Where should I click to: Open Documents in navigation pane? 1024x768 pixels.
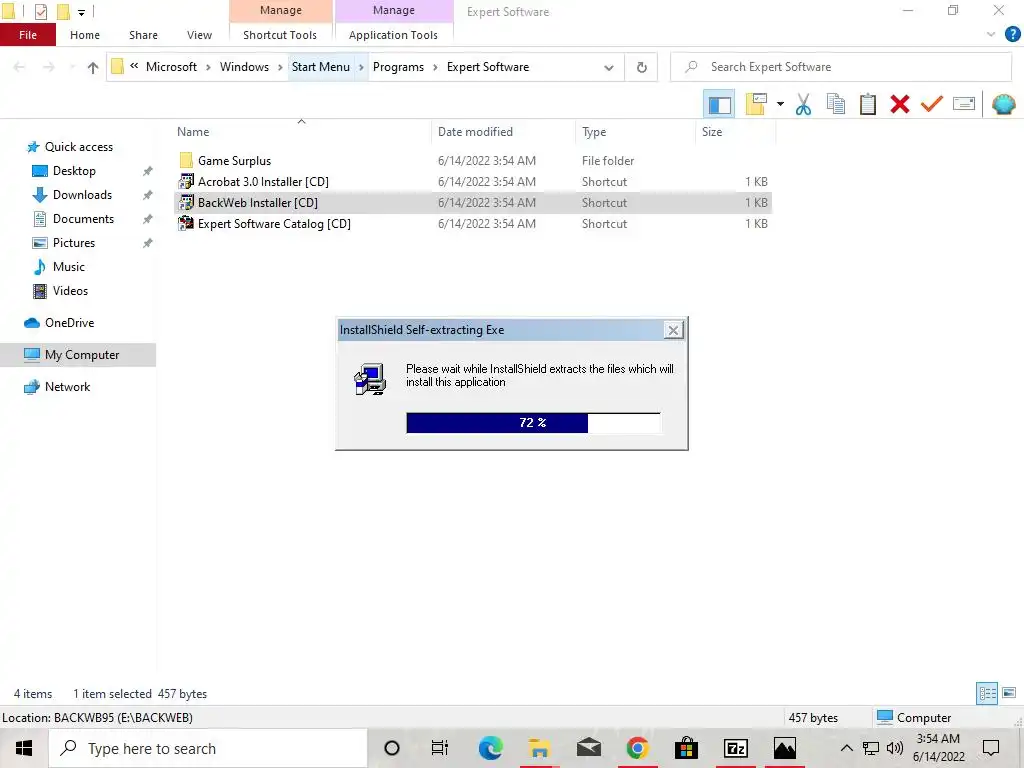click(84, 219)
